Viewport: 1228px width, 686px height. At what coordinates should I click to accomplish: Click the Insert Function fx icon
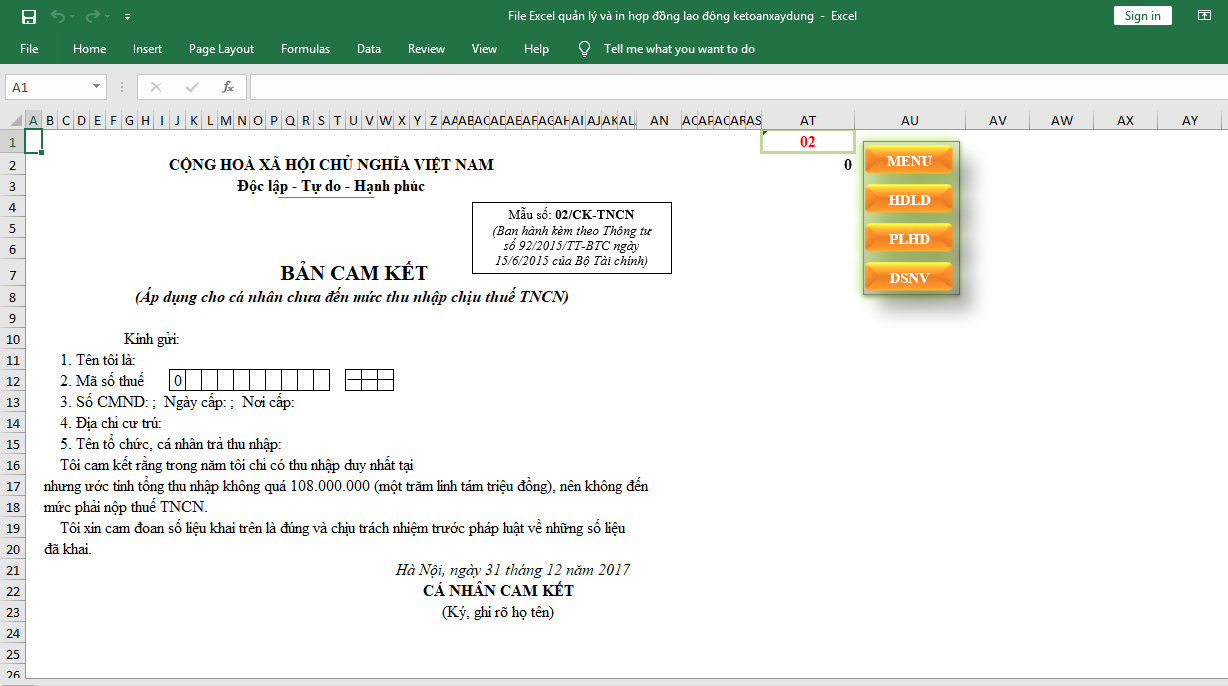(x=227, y=87)
